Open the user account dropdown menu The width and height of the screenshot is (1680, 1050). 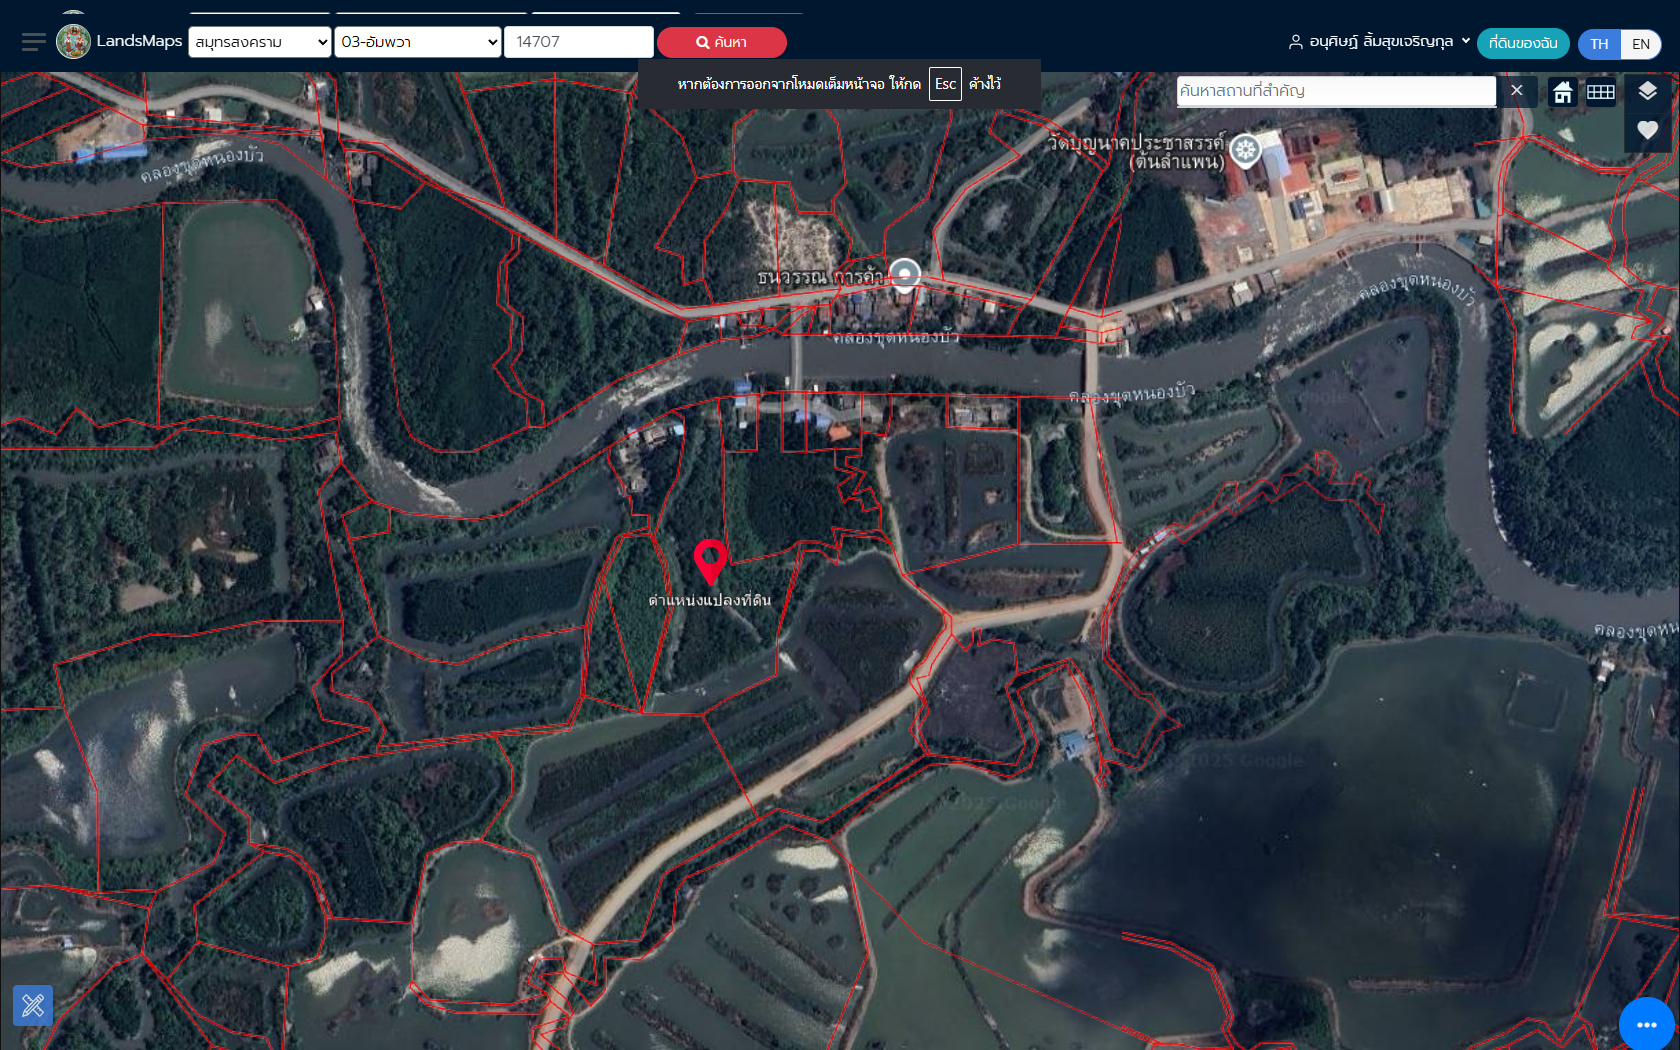pyautogui.click(x=1379, y=42)
